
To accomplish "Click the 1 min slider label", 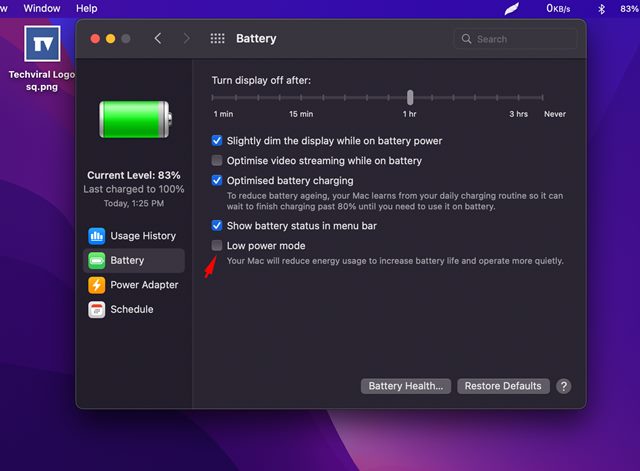I will [x=223, y=114].
